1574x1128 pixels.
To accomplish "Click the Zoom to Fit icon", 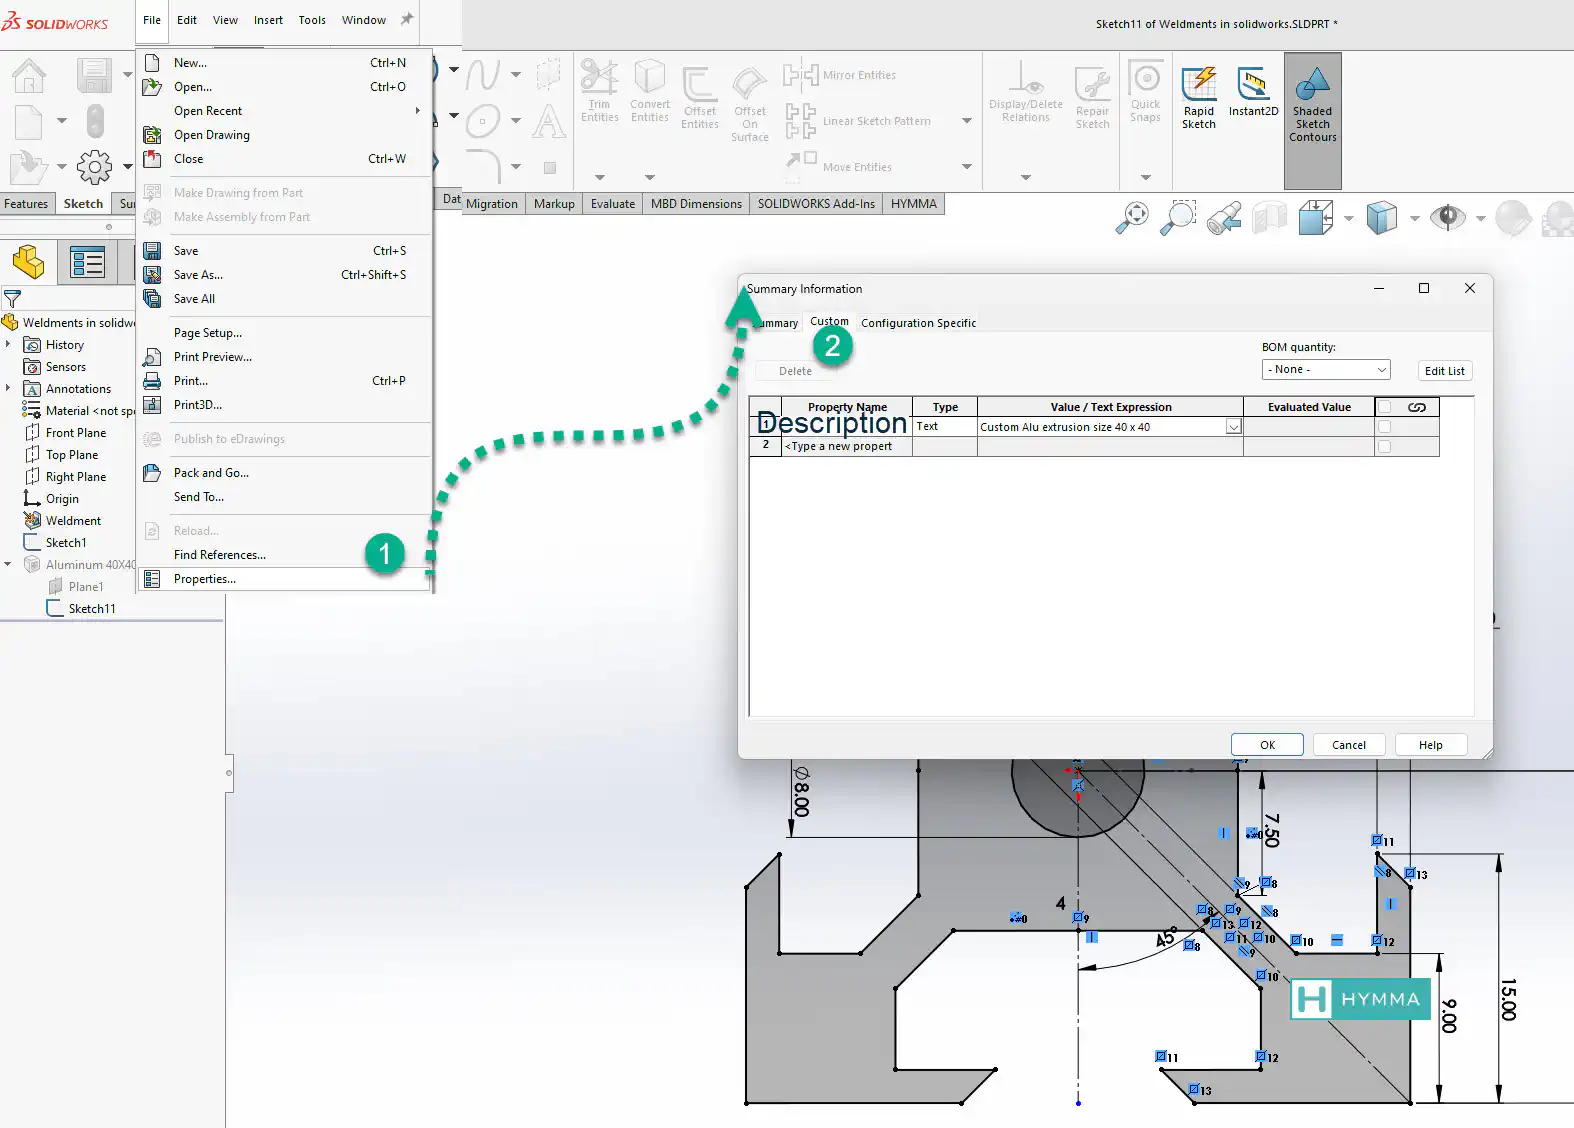I will tap(1133, 217).
